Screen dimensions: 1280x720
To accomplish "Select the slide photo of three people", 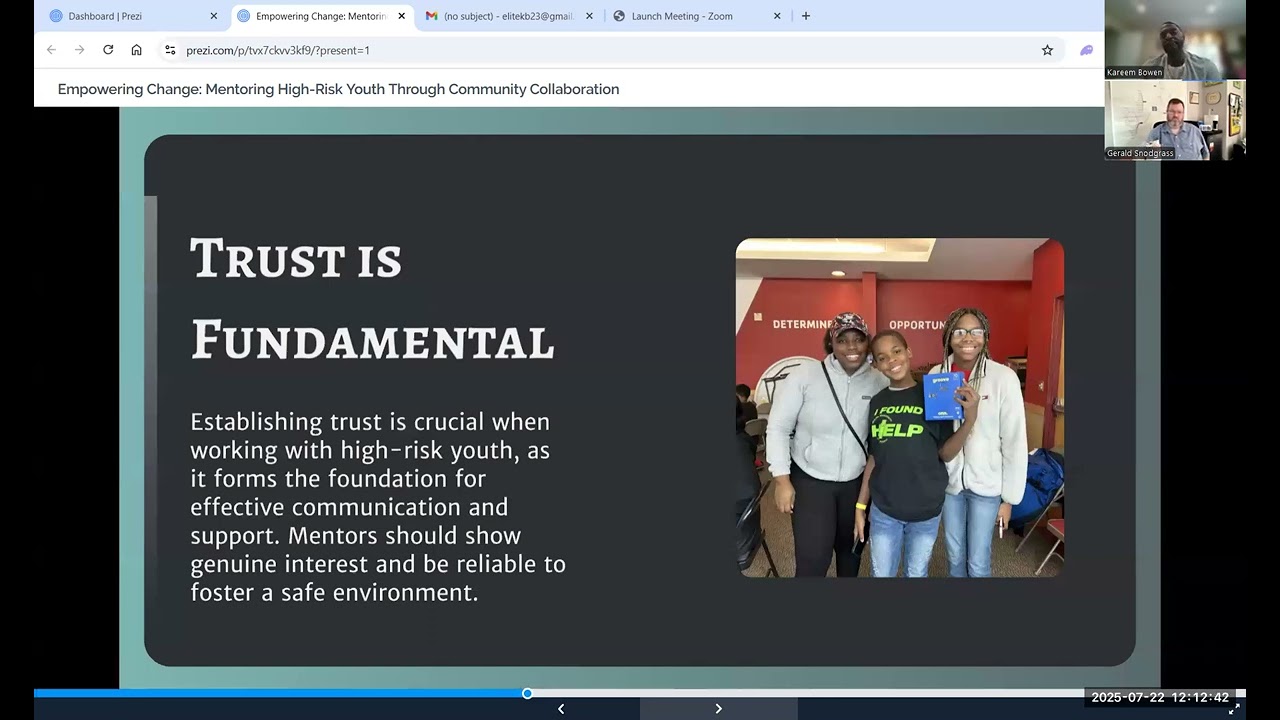I will (900, 408).
